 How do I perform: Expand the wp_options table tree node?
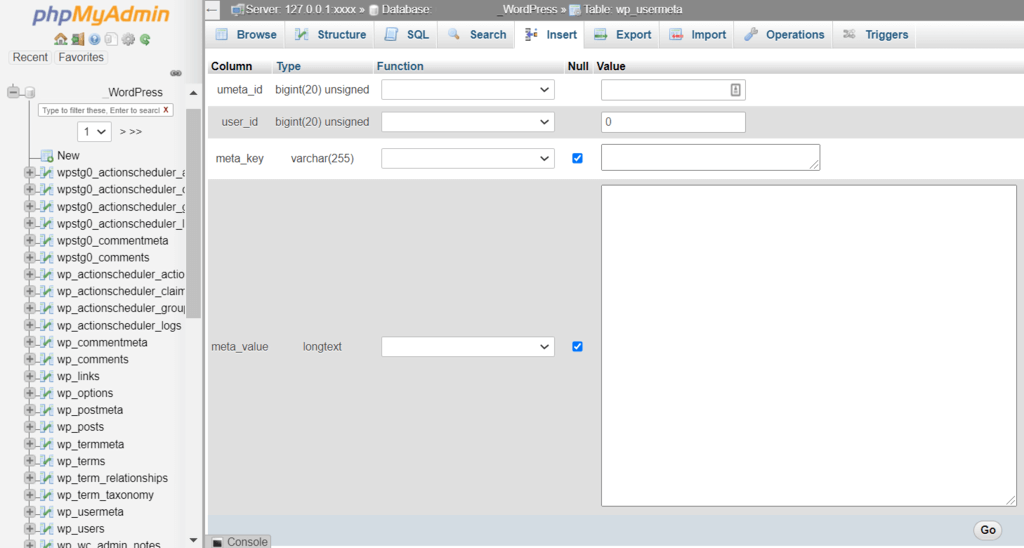(x=29, y=393)
